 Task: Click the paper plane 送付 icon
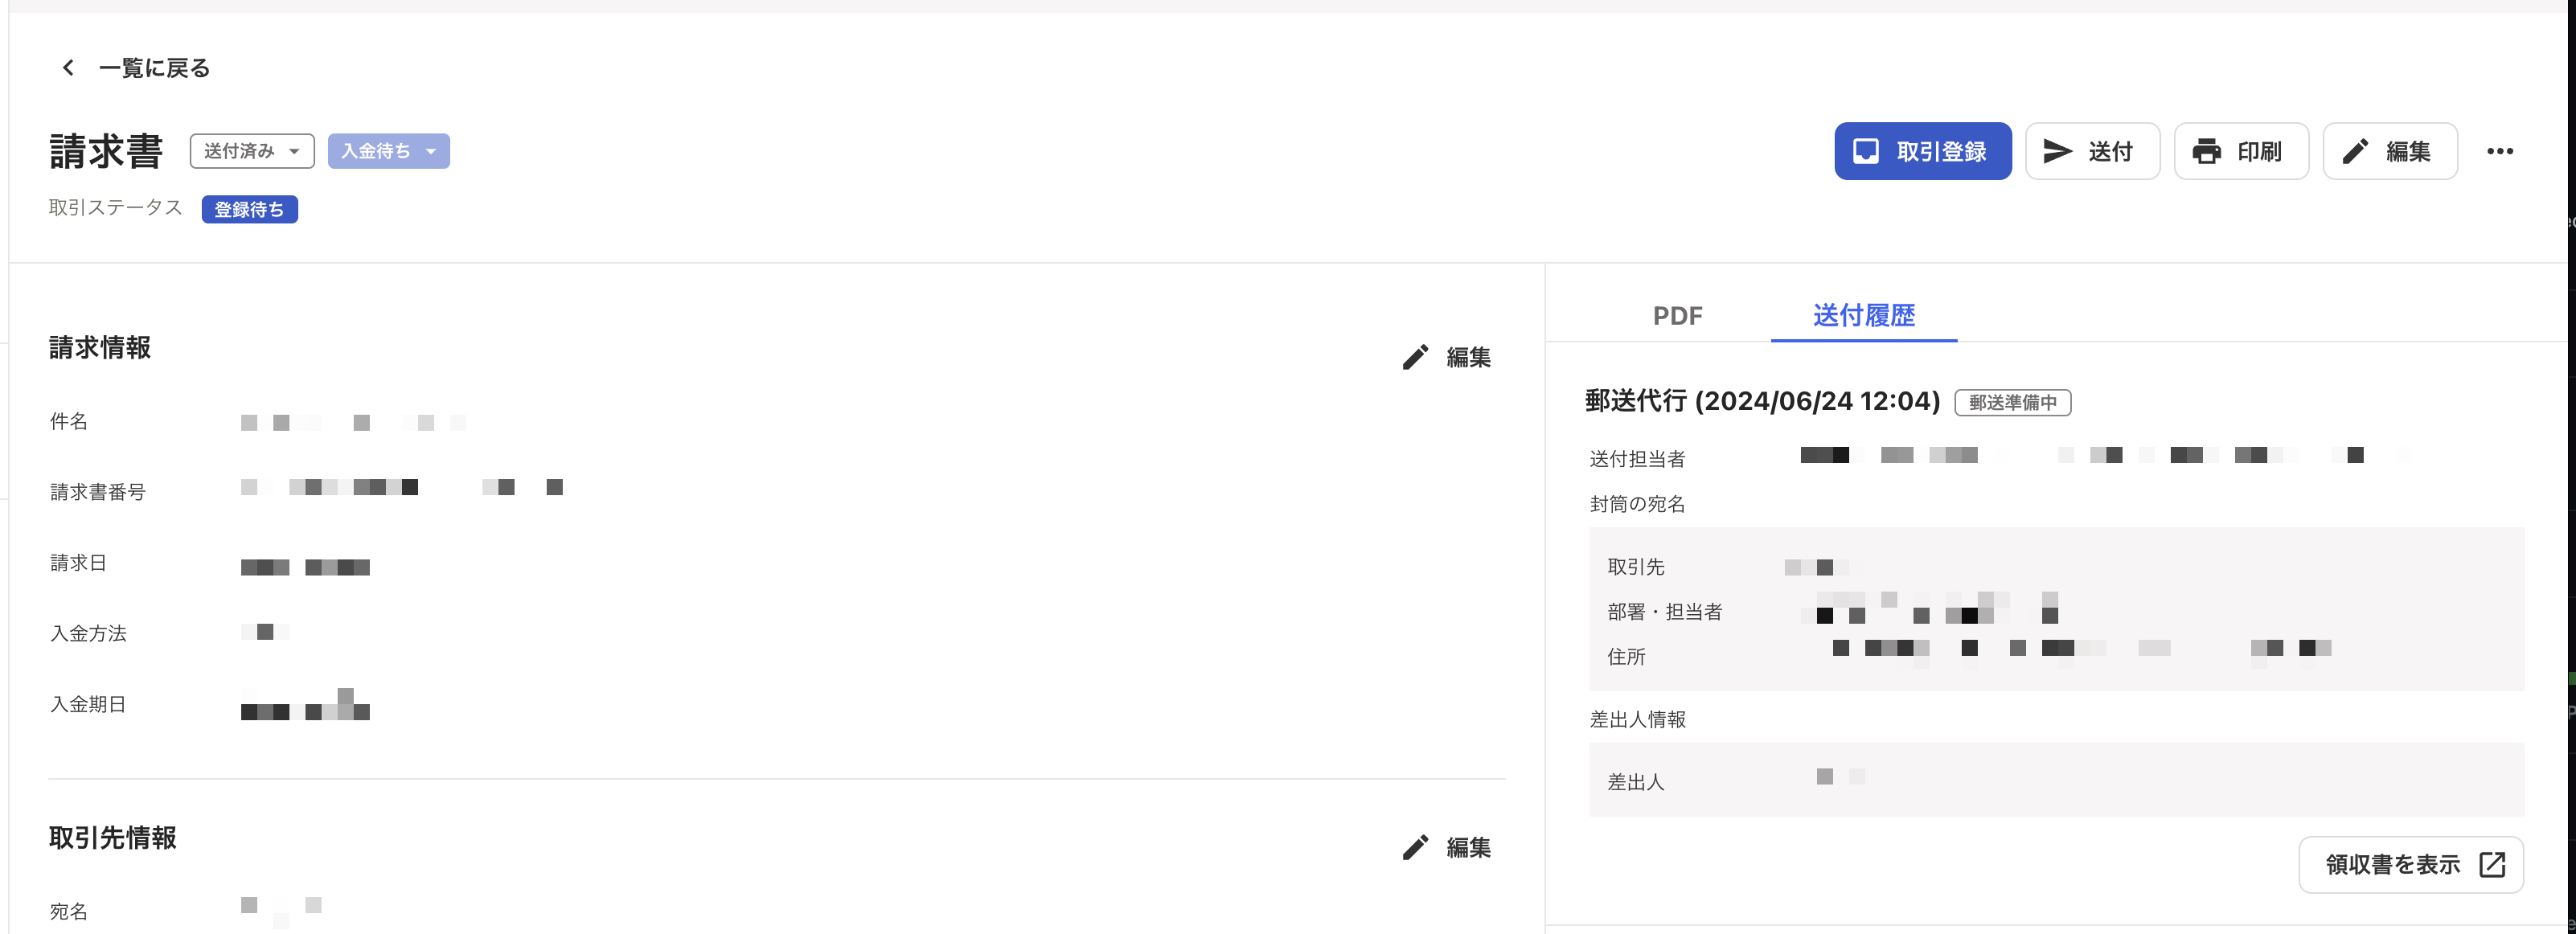pos(2057,151)
